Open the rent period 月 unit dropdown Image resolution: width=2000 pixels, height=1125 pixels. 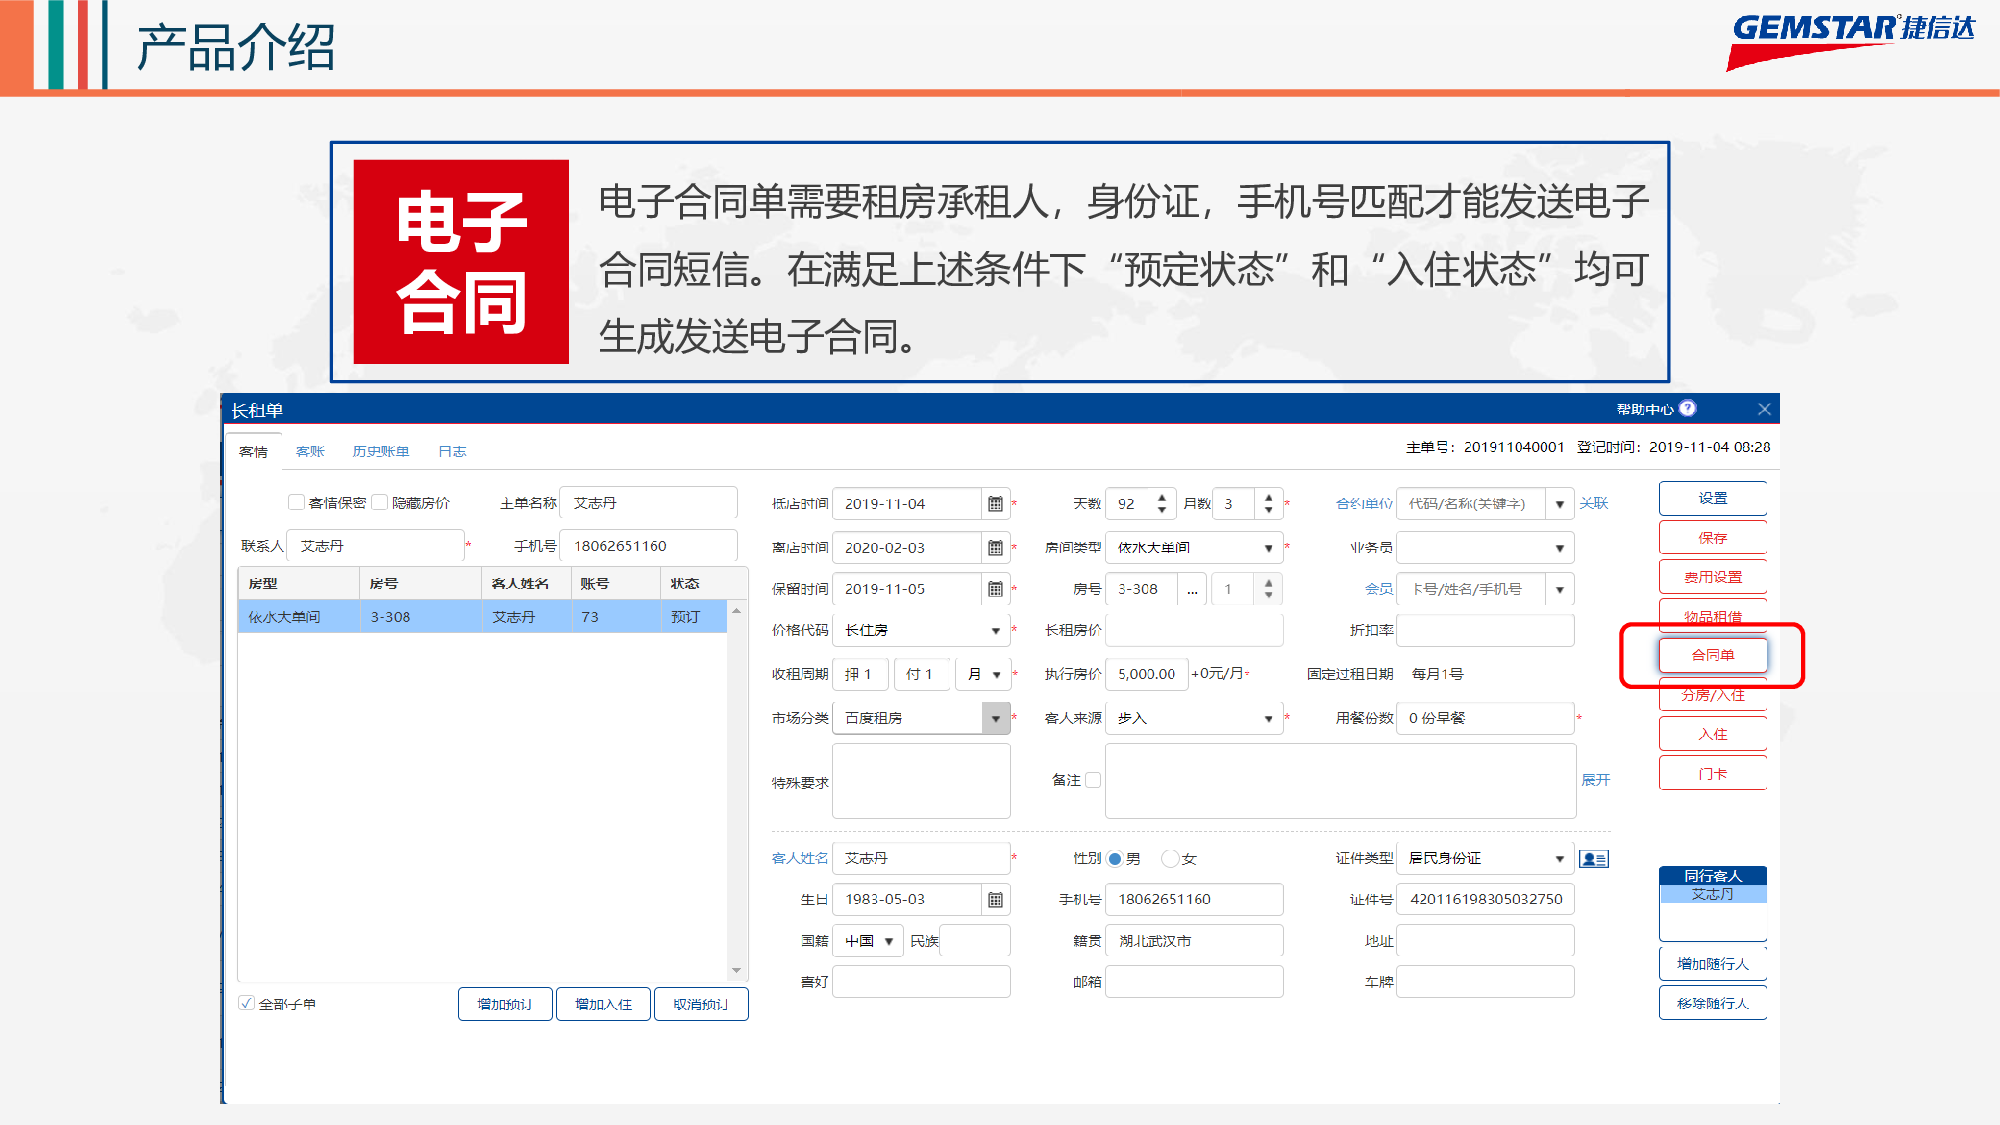(x=985, y=674)
